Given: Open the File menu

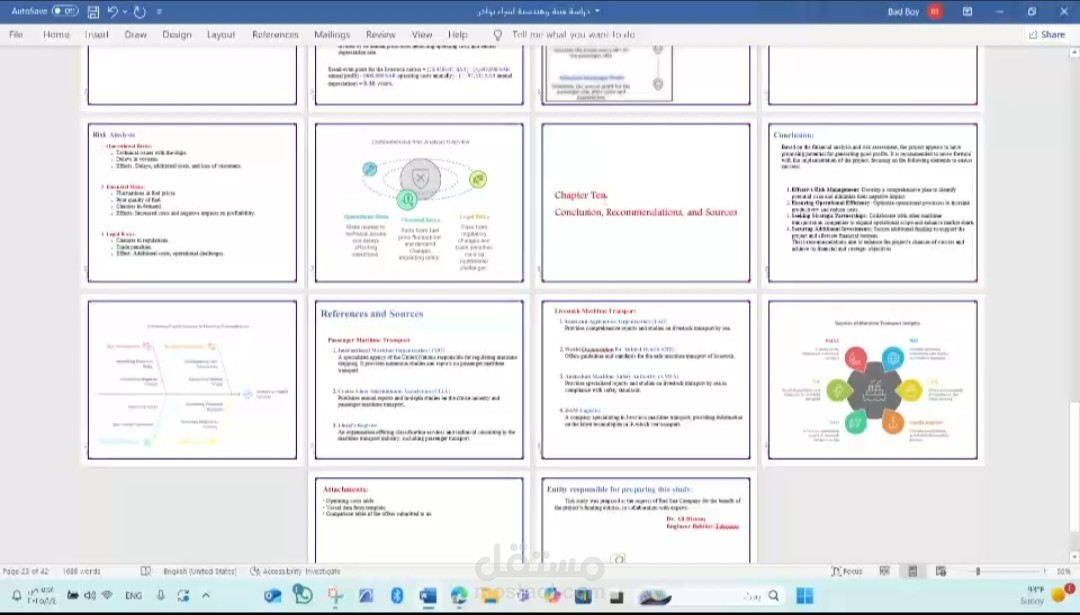Looking at the screenshot, I should coord(16,34).
